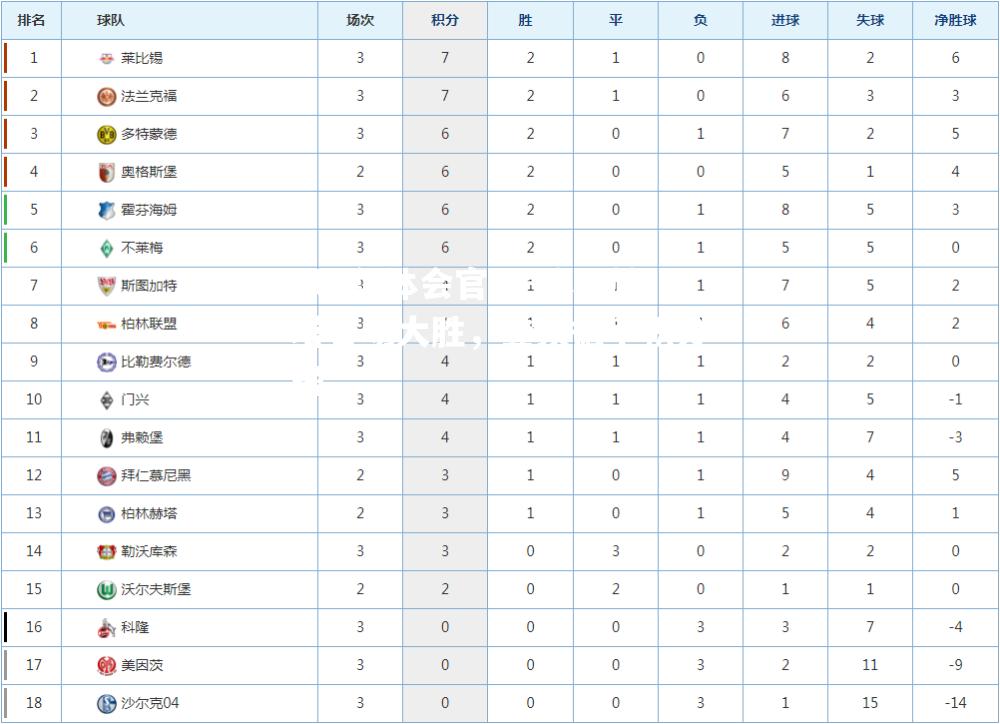
Task: Click the Werder Bremen (不莱梅) diamond logo
Action: pos(106,248)
